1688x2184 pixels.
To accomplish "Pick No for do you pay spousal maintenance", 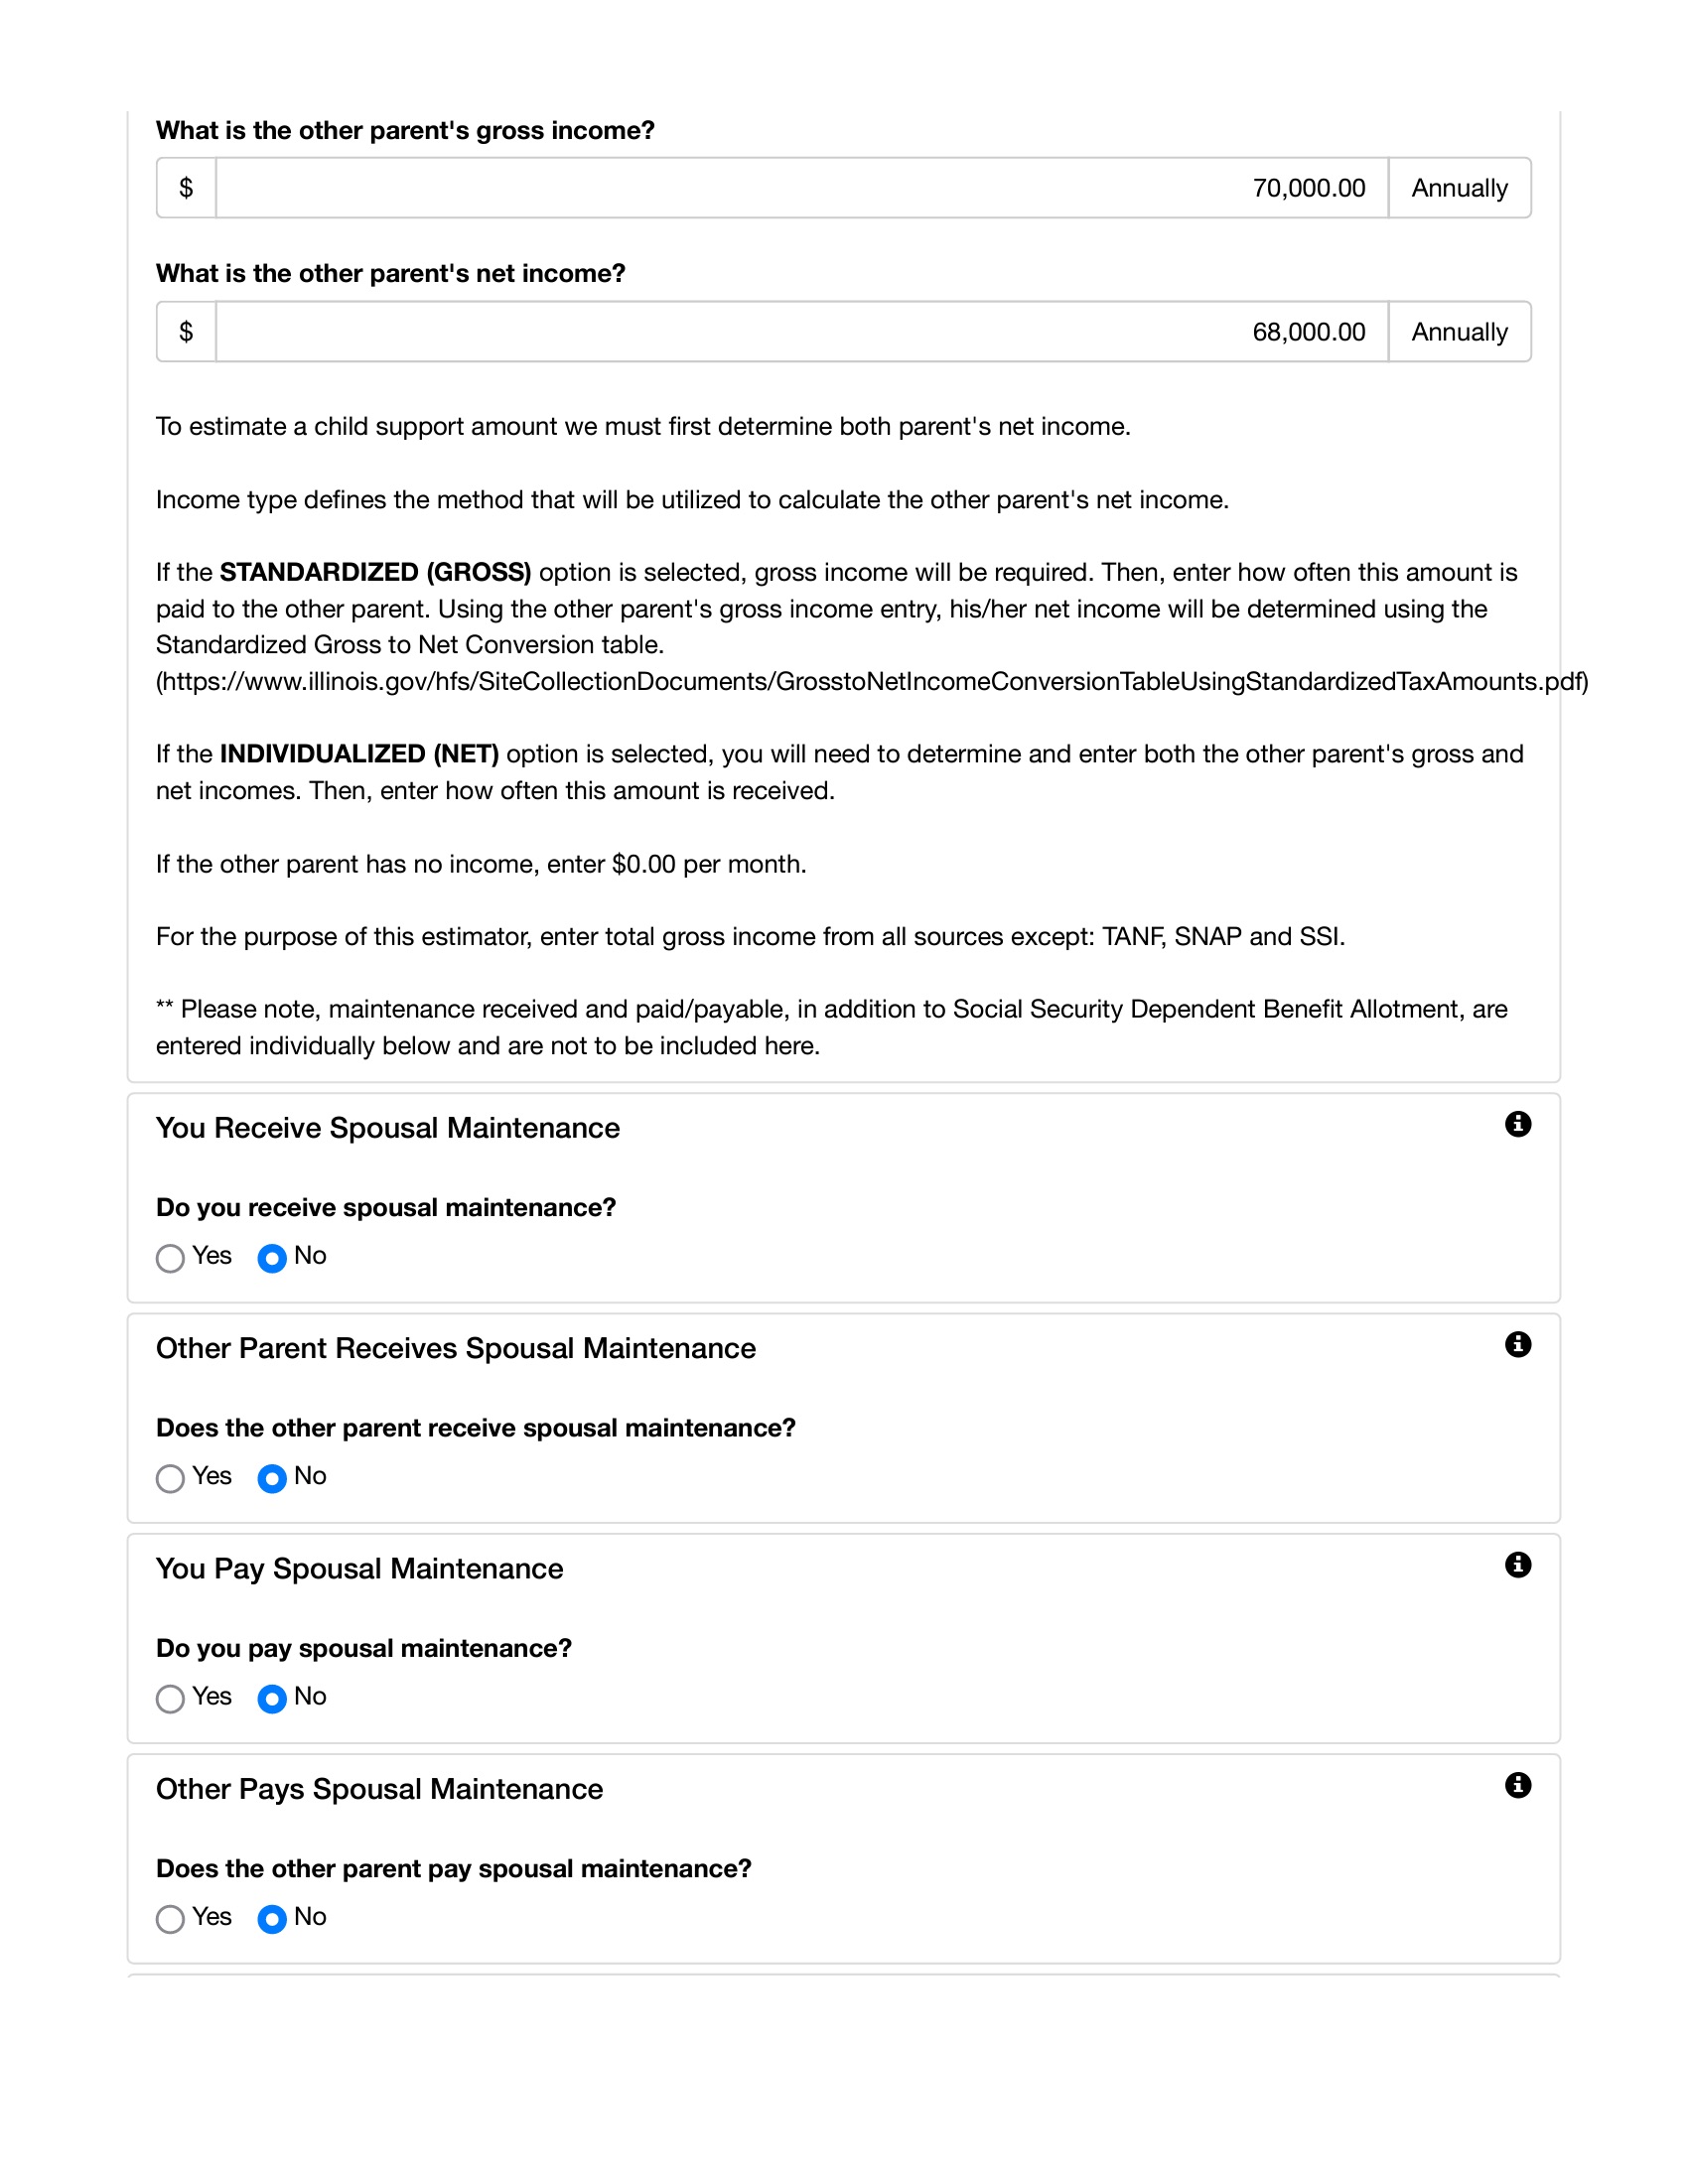I will (272, 1699).
